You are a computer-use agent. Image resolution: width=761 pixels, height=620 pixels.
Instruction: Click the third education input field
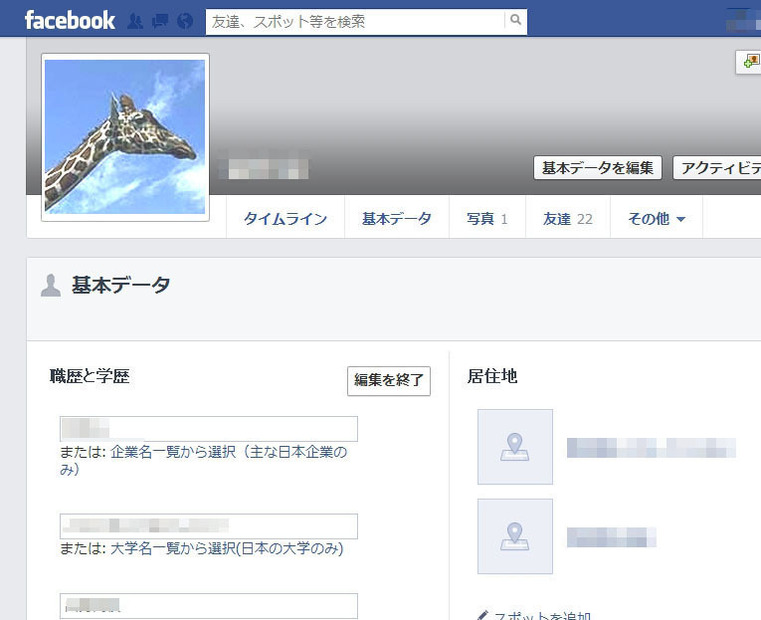(x=209, y=605)
